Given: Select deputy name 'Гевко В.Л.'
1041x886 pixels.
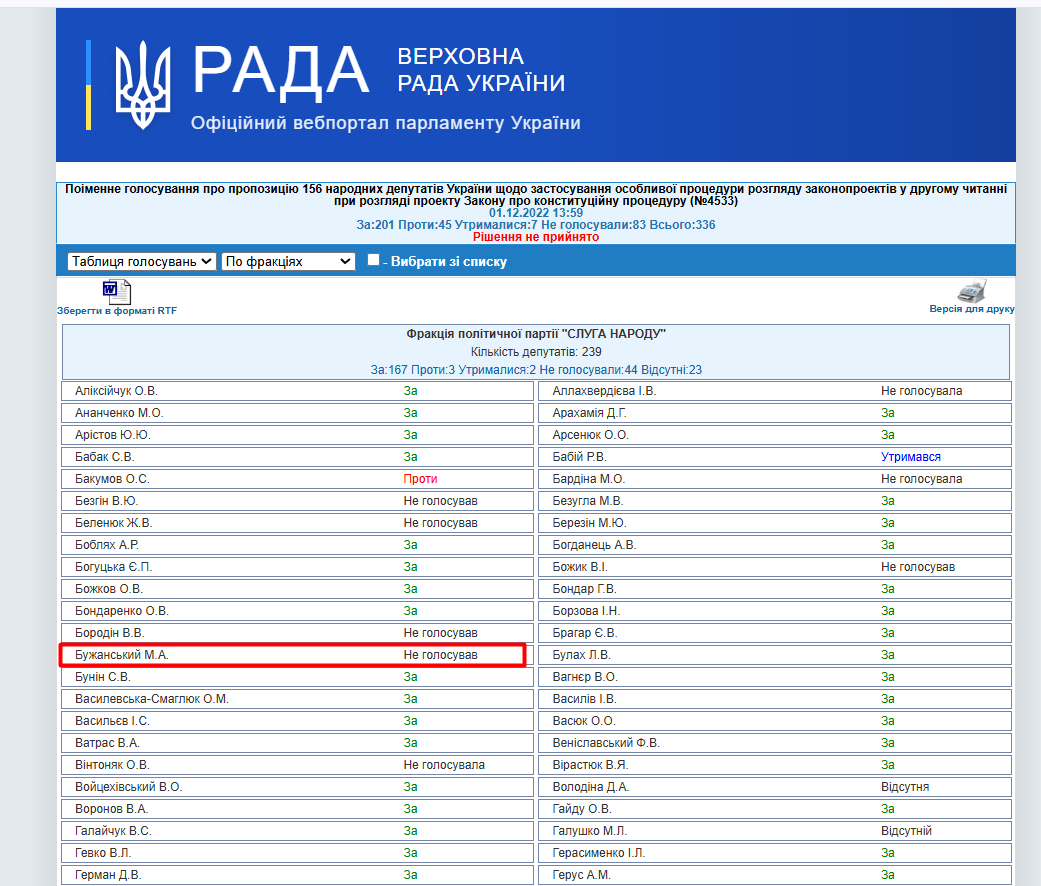Looking at the screenshot, I should click(x=103, y=852).
